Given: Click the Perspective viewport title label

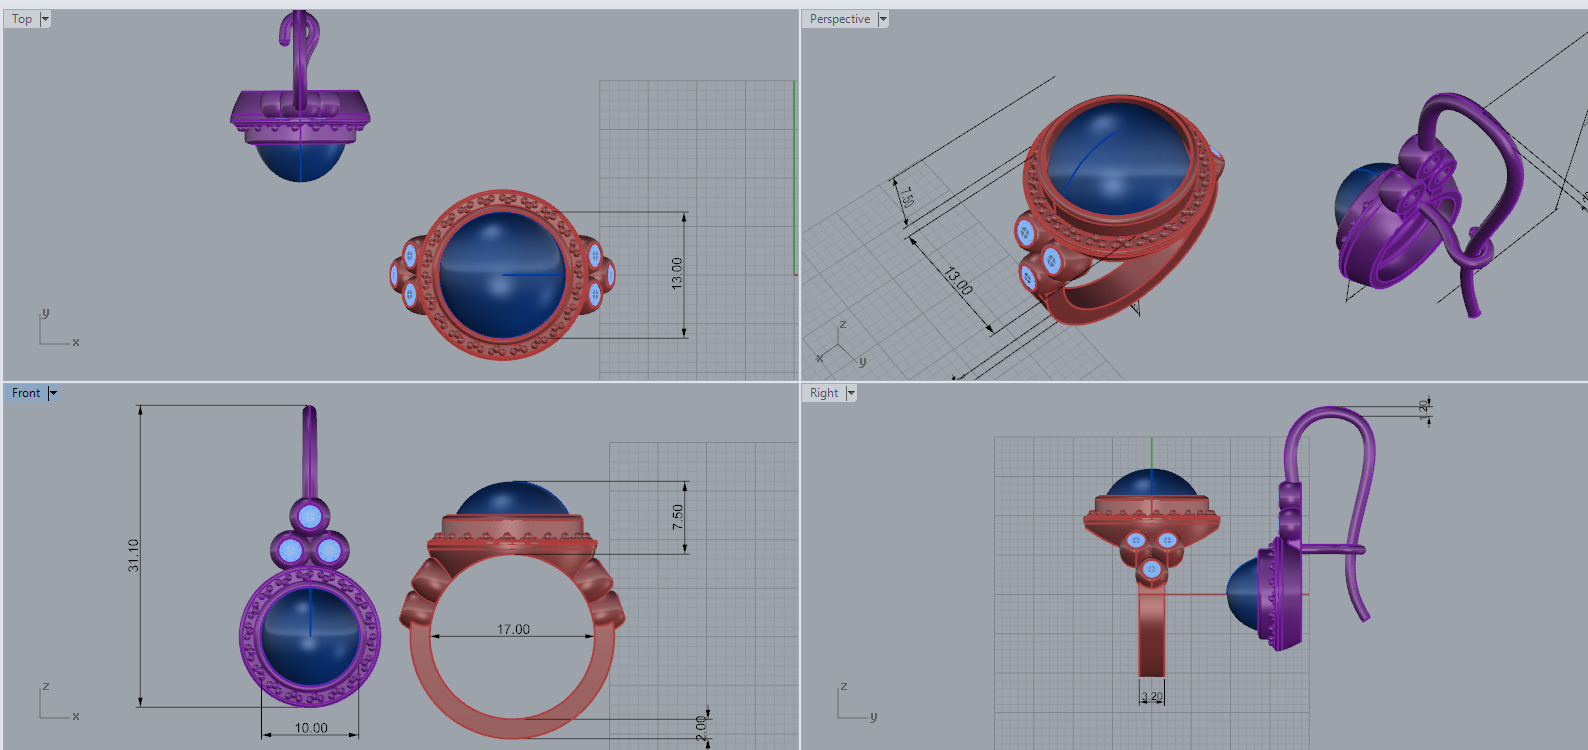Looking at the screenshot, I should point(840,19).
